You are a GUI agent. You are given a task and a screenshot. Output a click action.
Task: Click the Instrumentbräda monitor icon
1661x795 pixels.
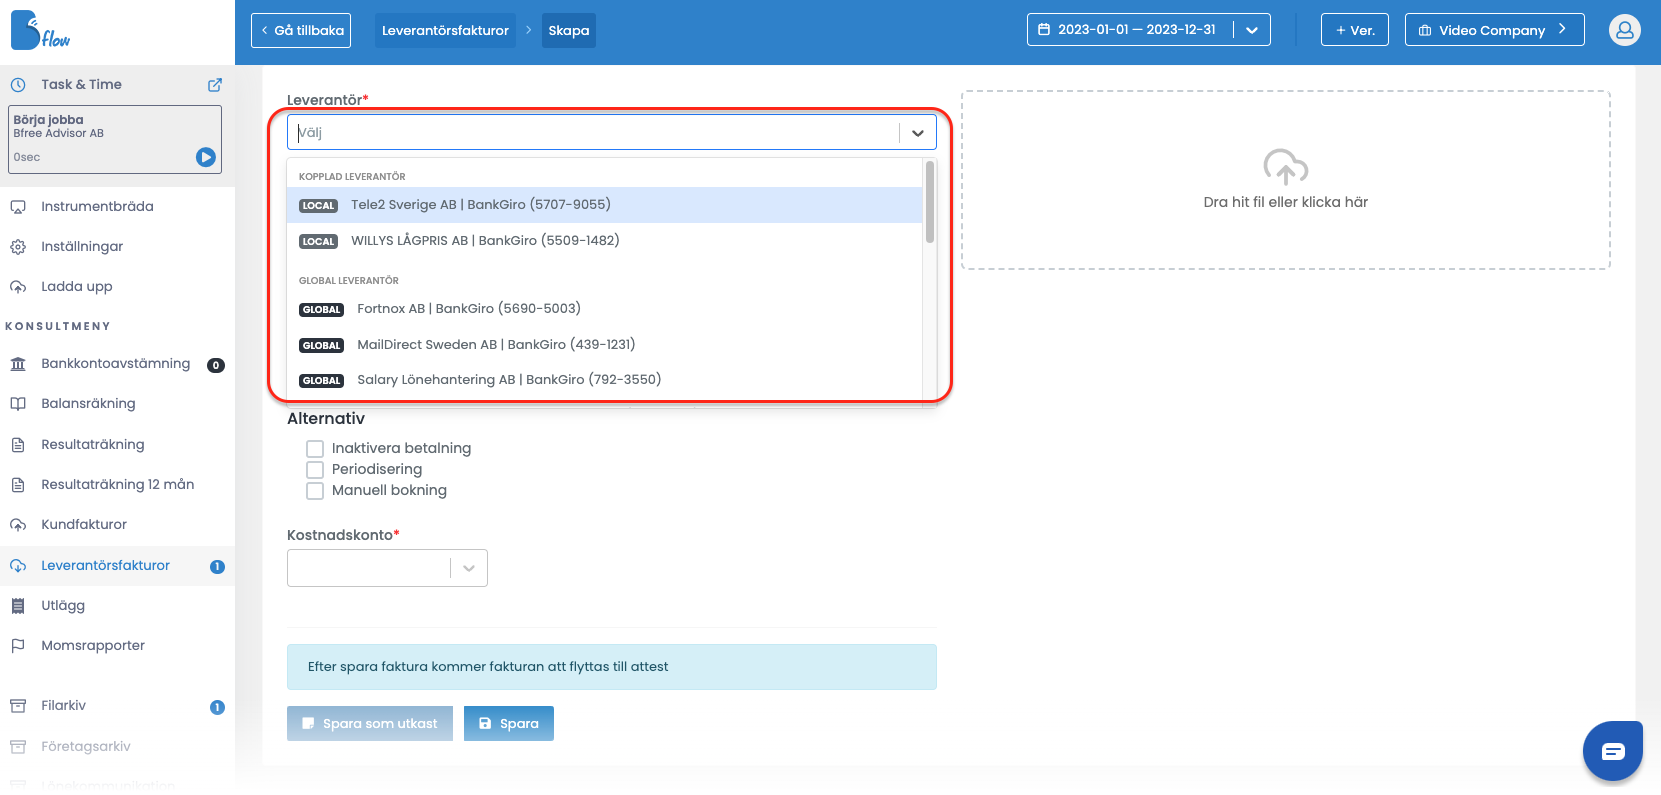[x=18, y=207]
